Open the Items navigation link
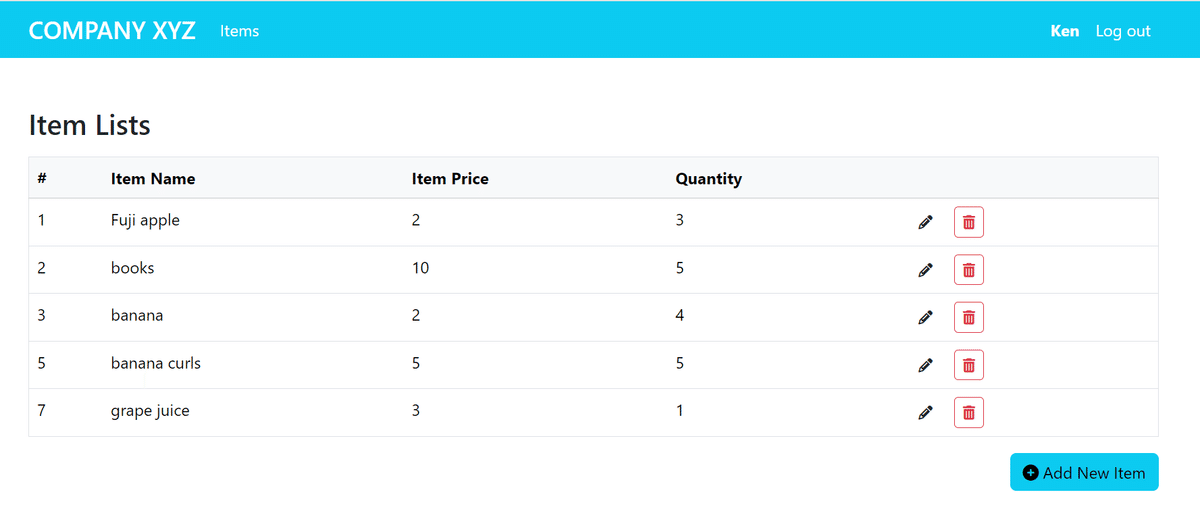The image size is (1200, 511). (239, 31)
